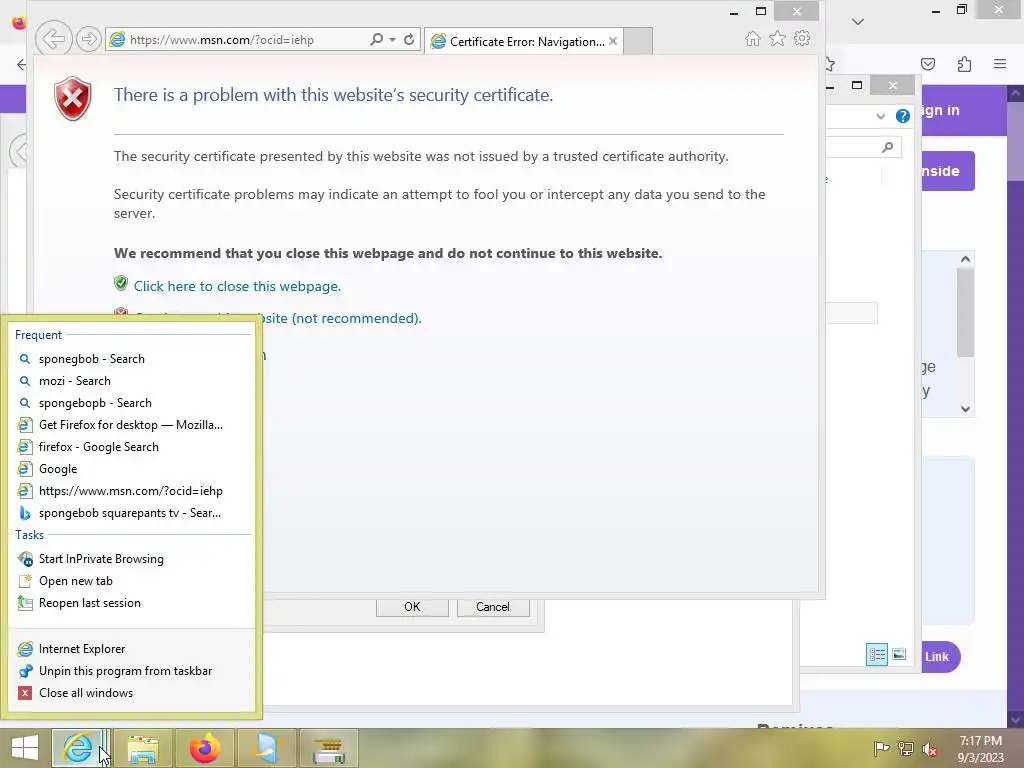Click the search magnifier in background window

point(888,148)
